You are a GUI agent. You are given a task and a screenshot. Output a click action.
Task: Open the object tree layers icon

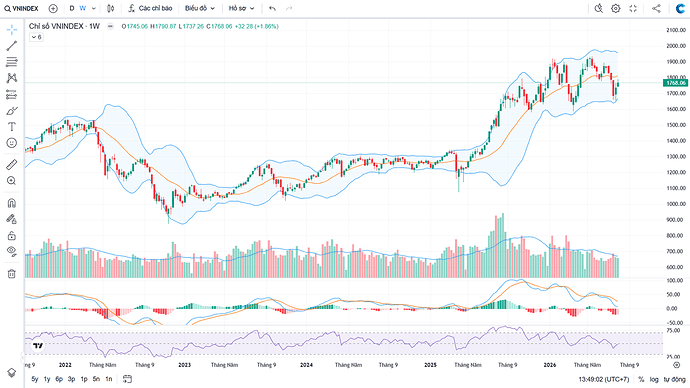11,373
